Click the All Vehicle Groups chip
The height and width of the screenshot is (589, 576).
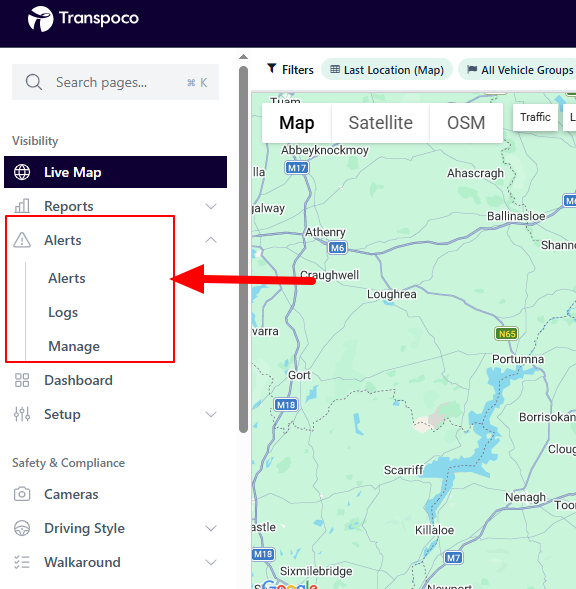(519, 70)
